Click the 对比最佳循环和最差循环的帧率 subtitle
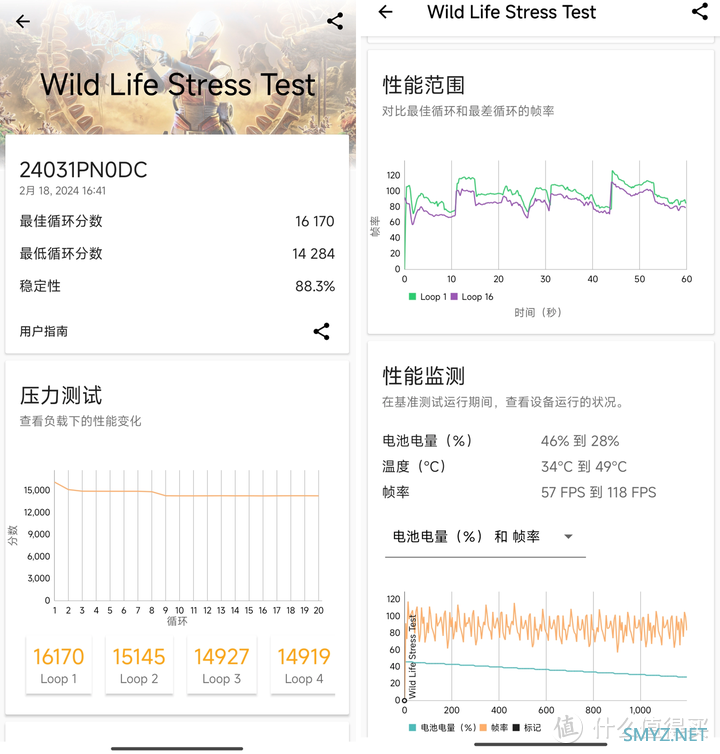The image size is (720, 754). tap(468, 111)
